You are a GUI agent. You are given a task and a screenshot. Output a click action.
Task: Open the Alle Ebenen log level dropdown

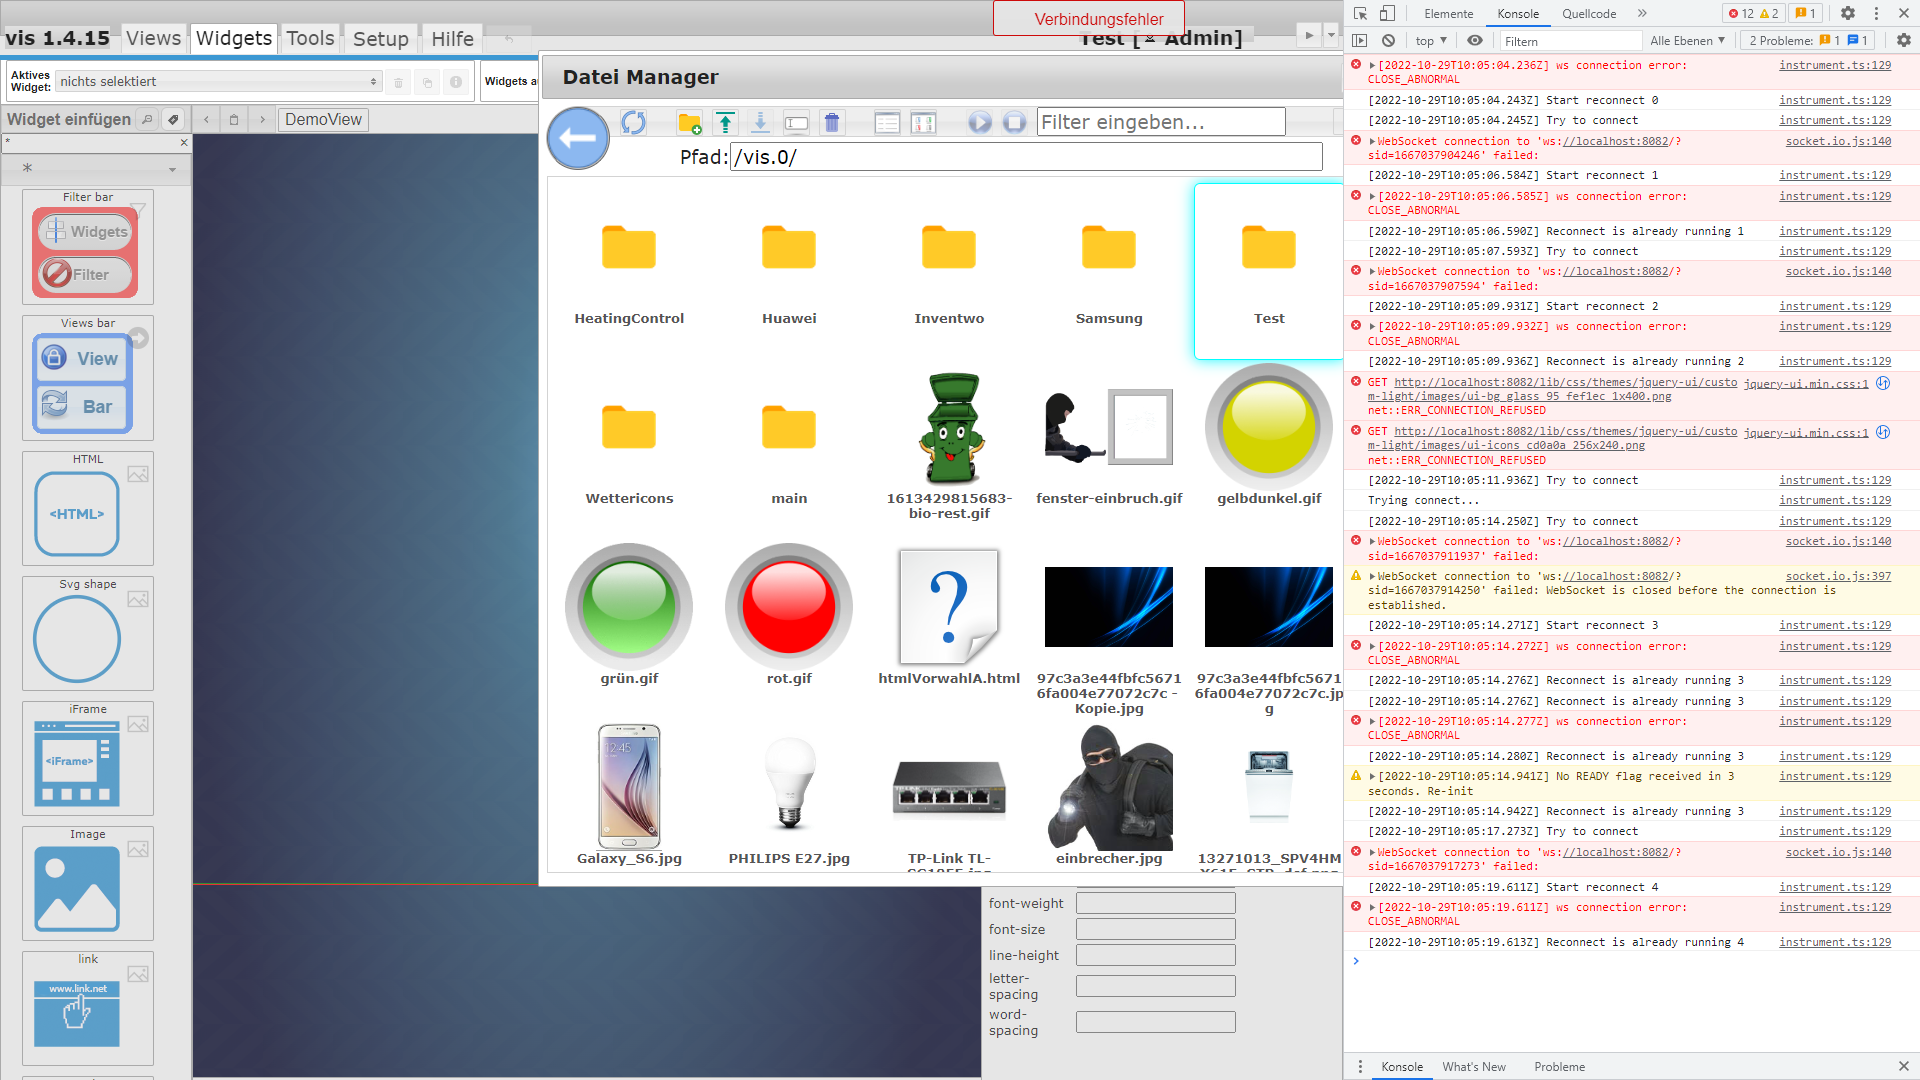(1687, 41)
